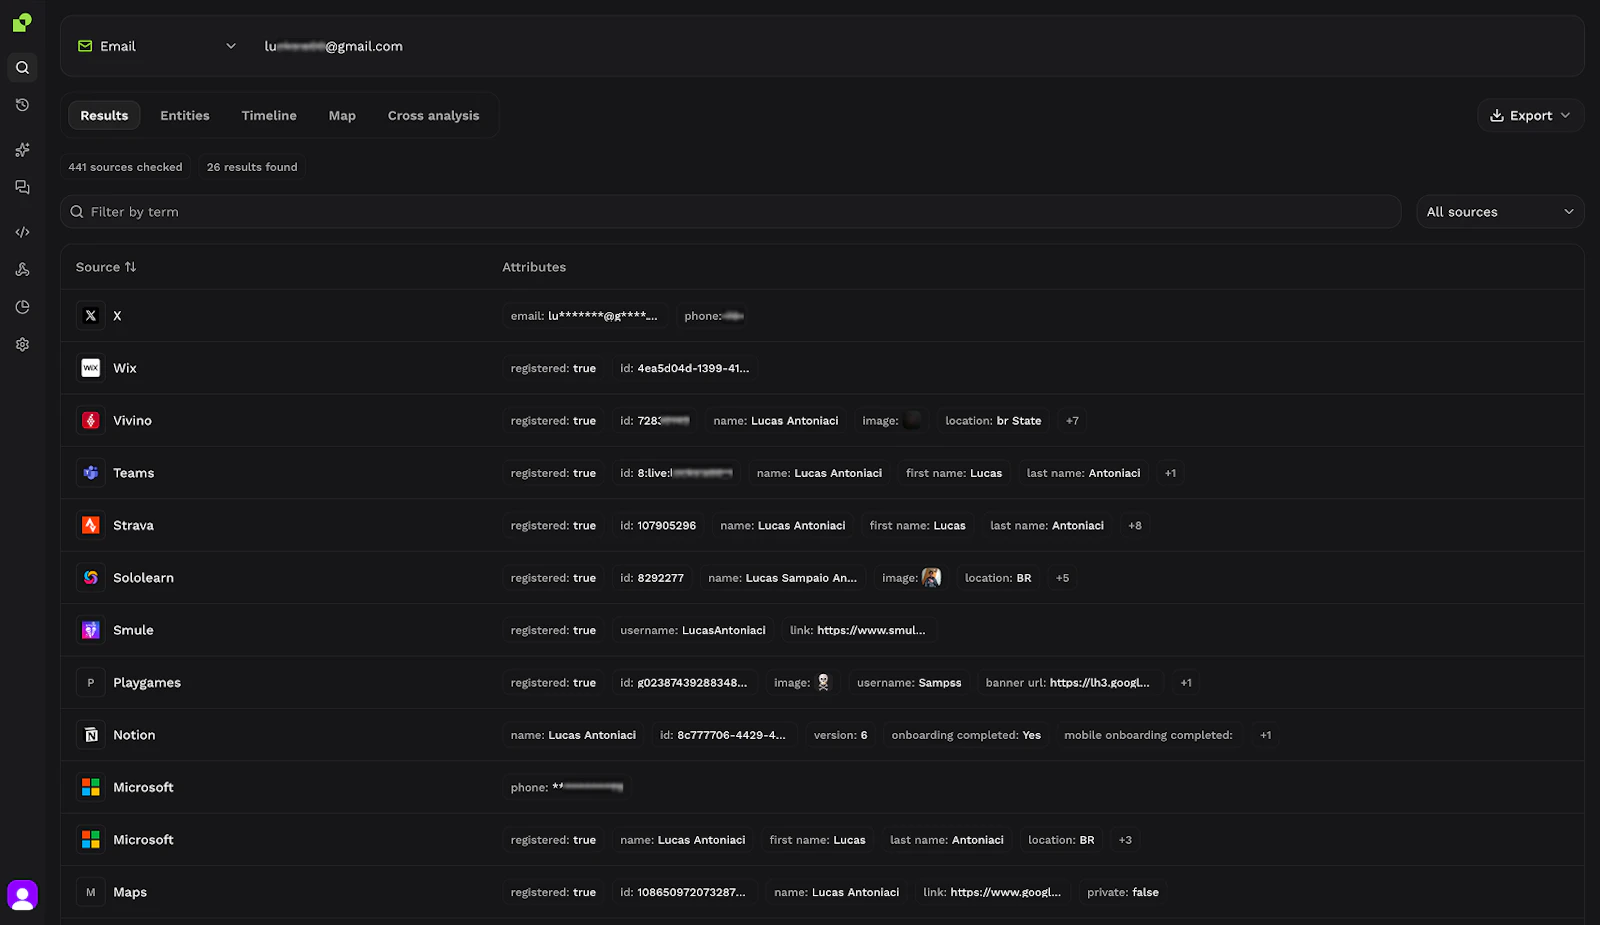Click the Sololearn id 8292277 chip
This screenshot has width=1600, height=925.
tap(652, 578)
